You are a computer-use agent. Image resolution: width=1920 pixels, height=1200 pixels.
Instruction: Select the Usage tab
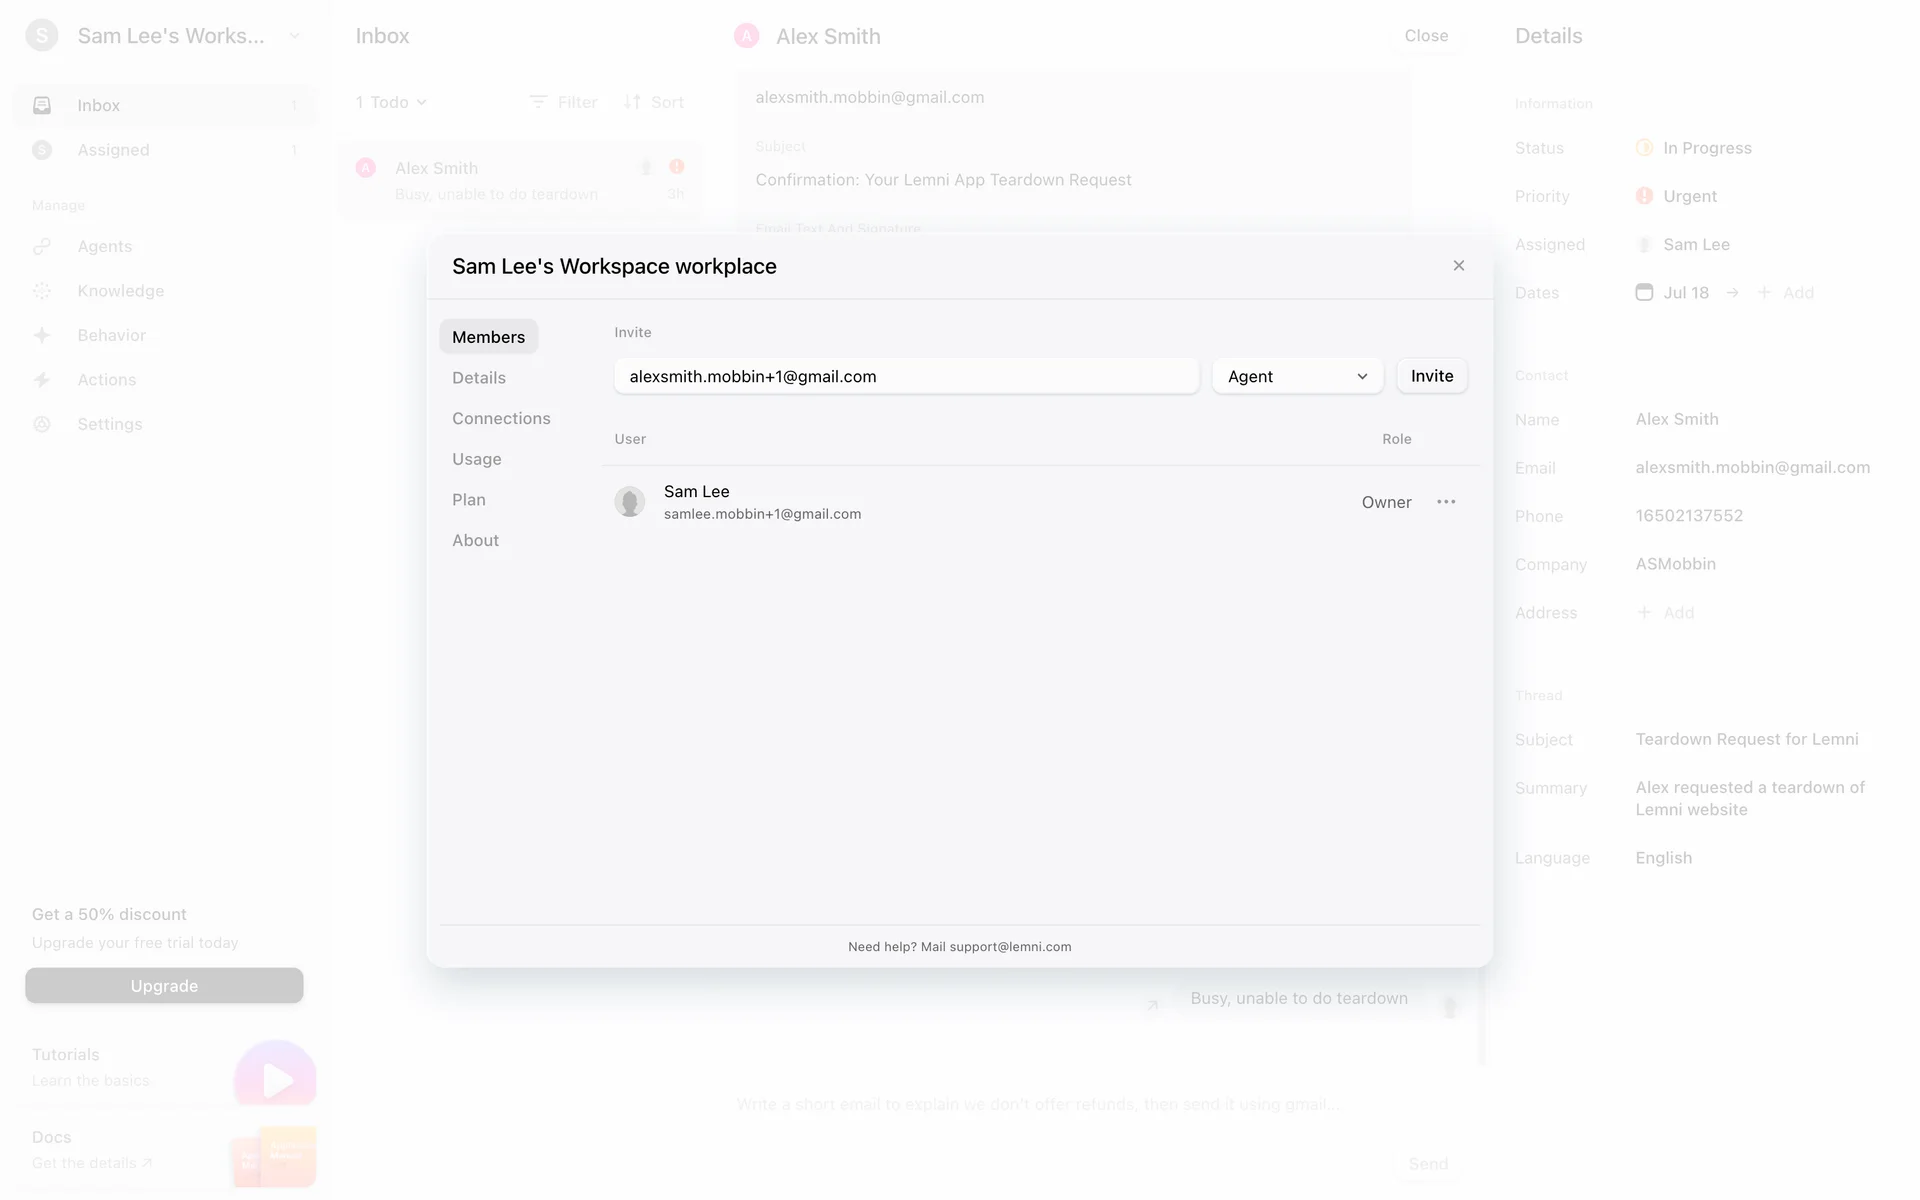477,459
